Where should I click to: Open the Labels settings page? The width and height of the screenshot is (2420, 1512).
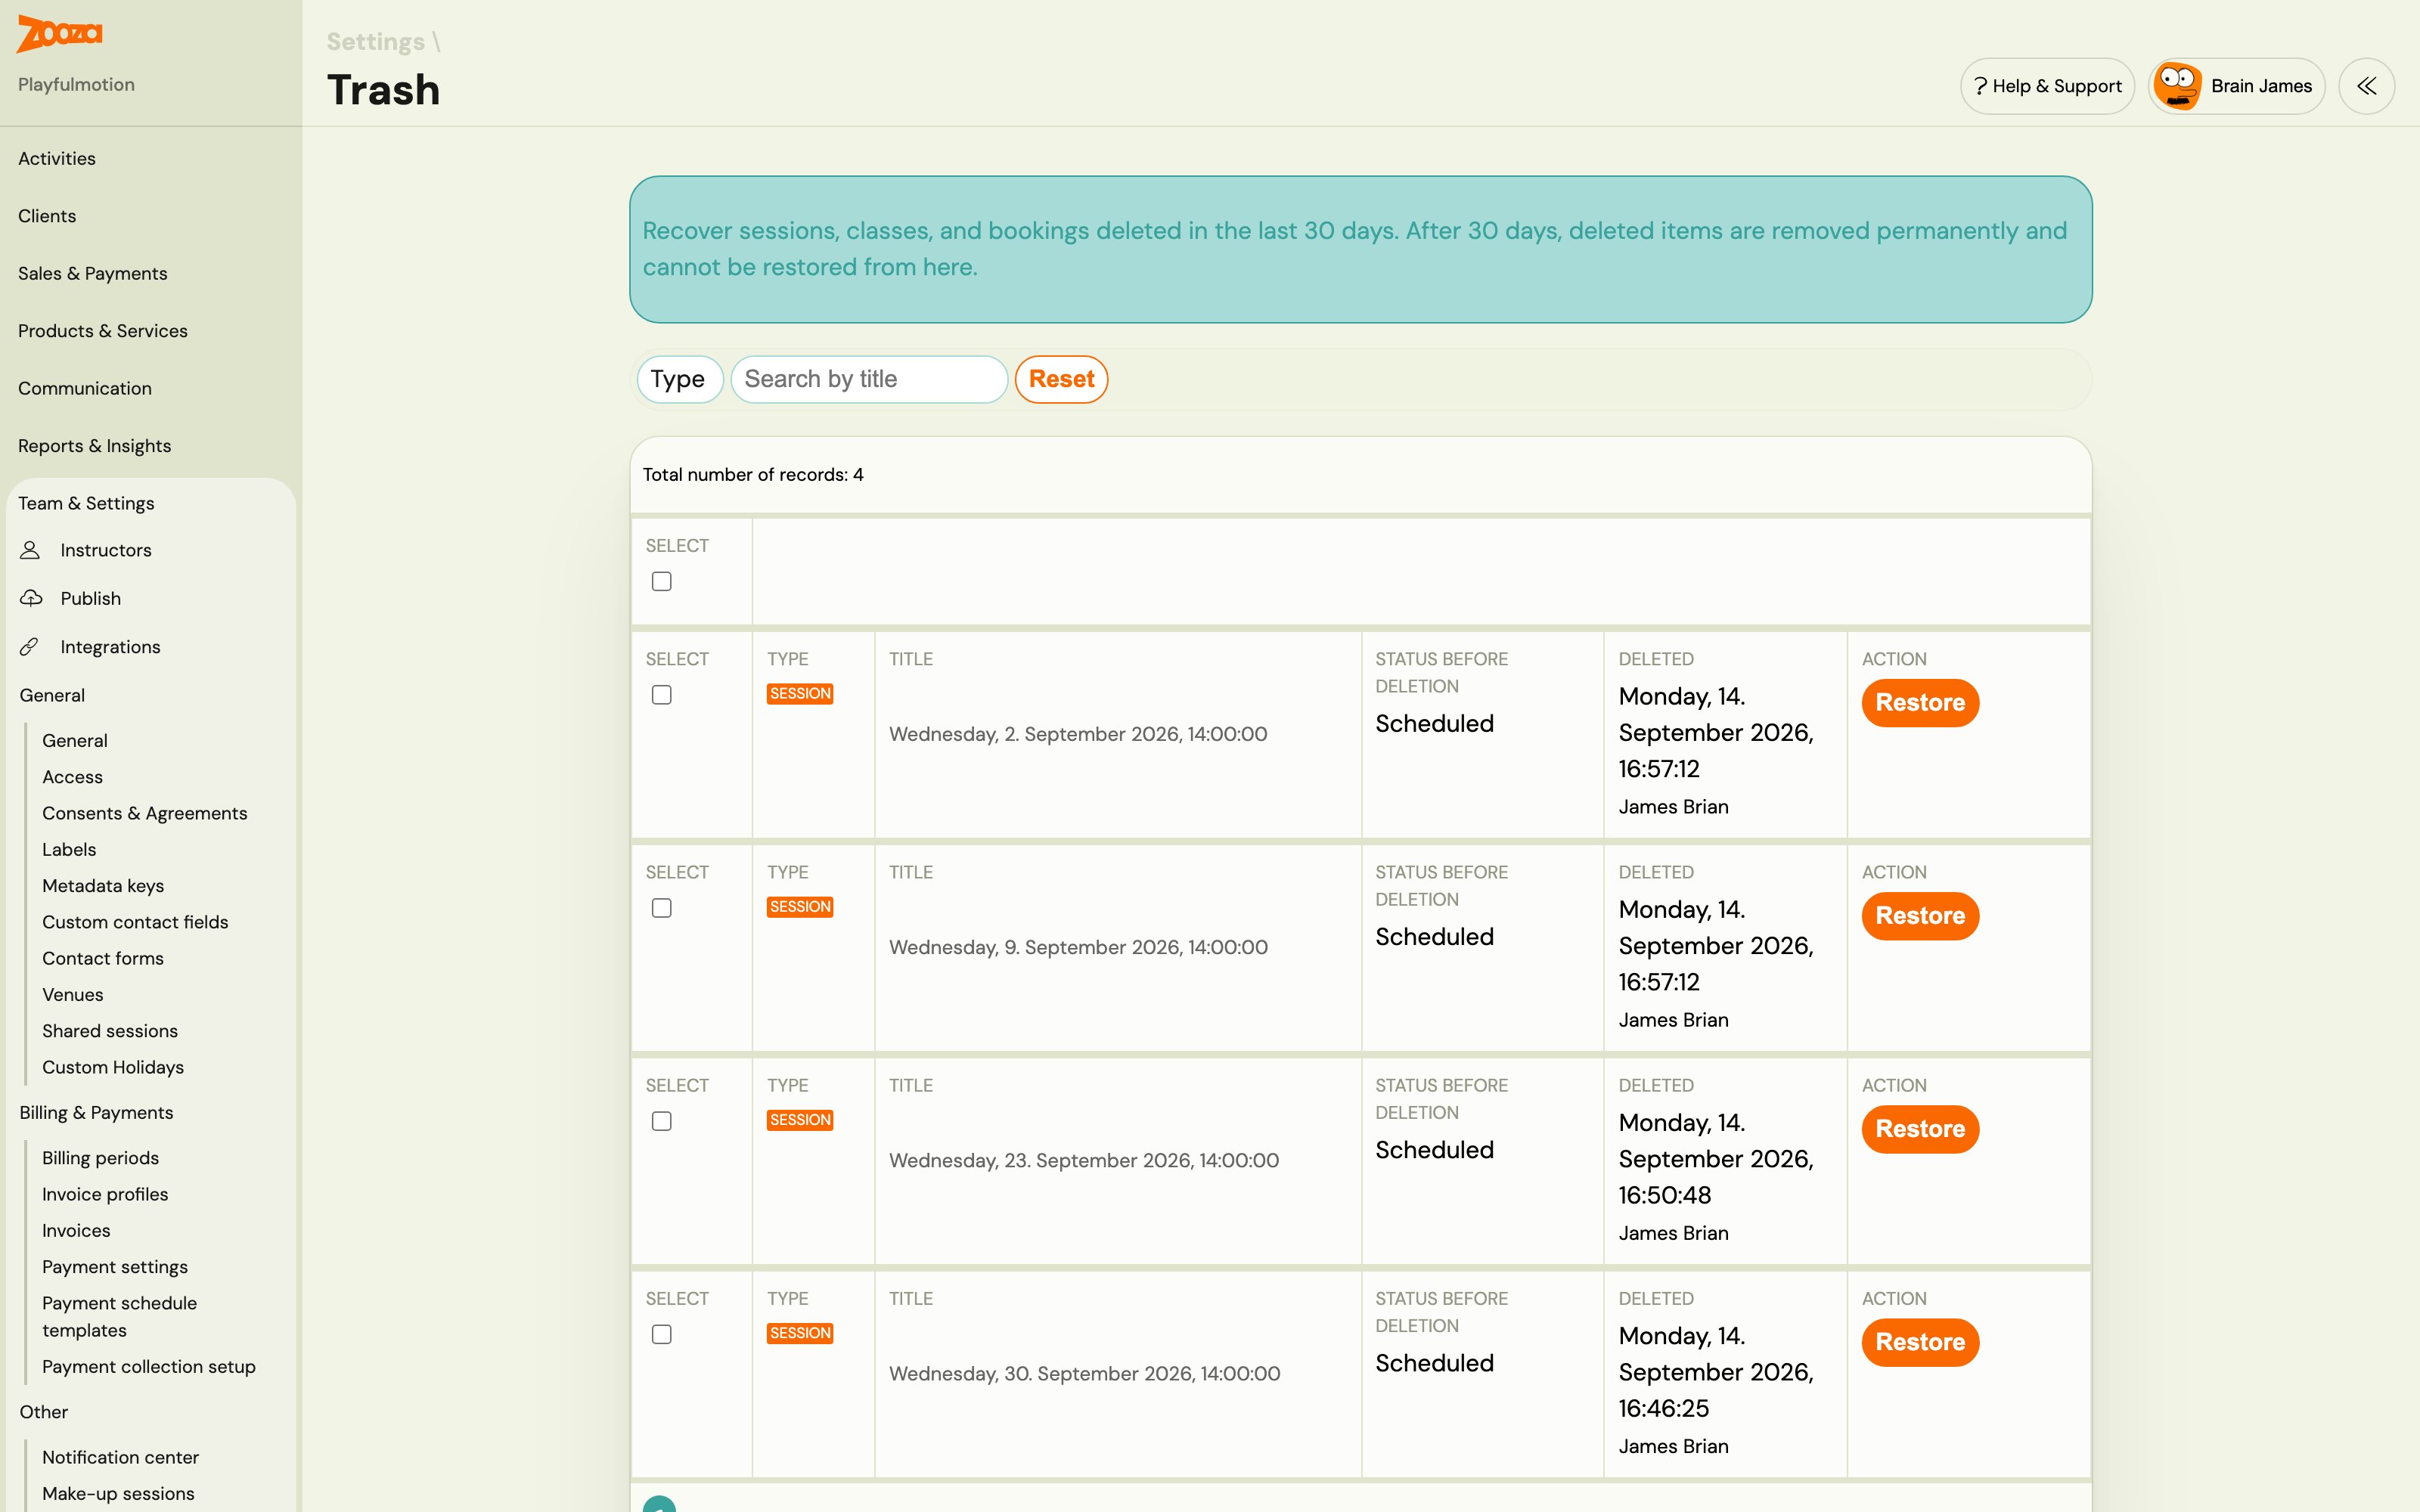[x=69, y=849]
